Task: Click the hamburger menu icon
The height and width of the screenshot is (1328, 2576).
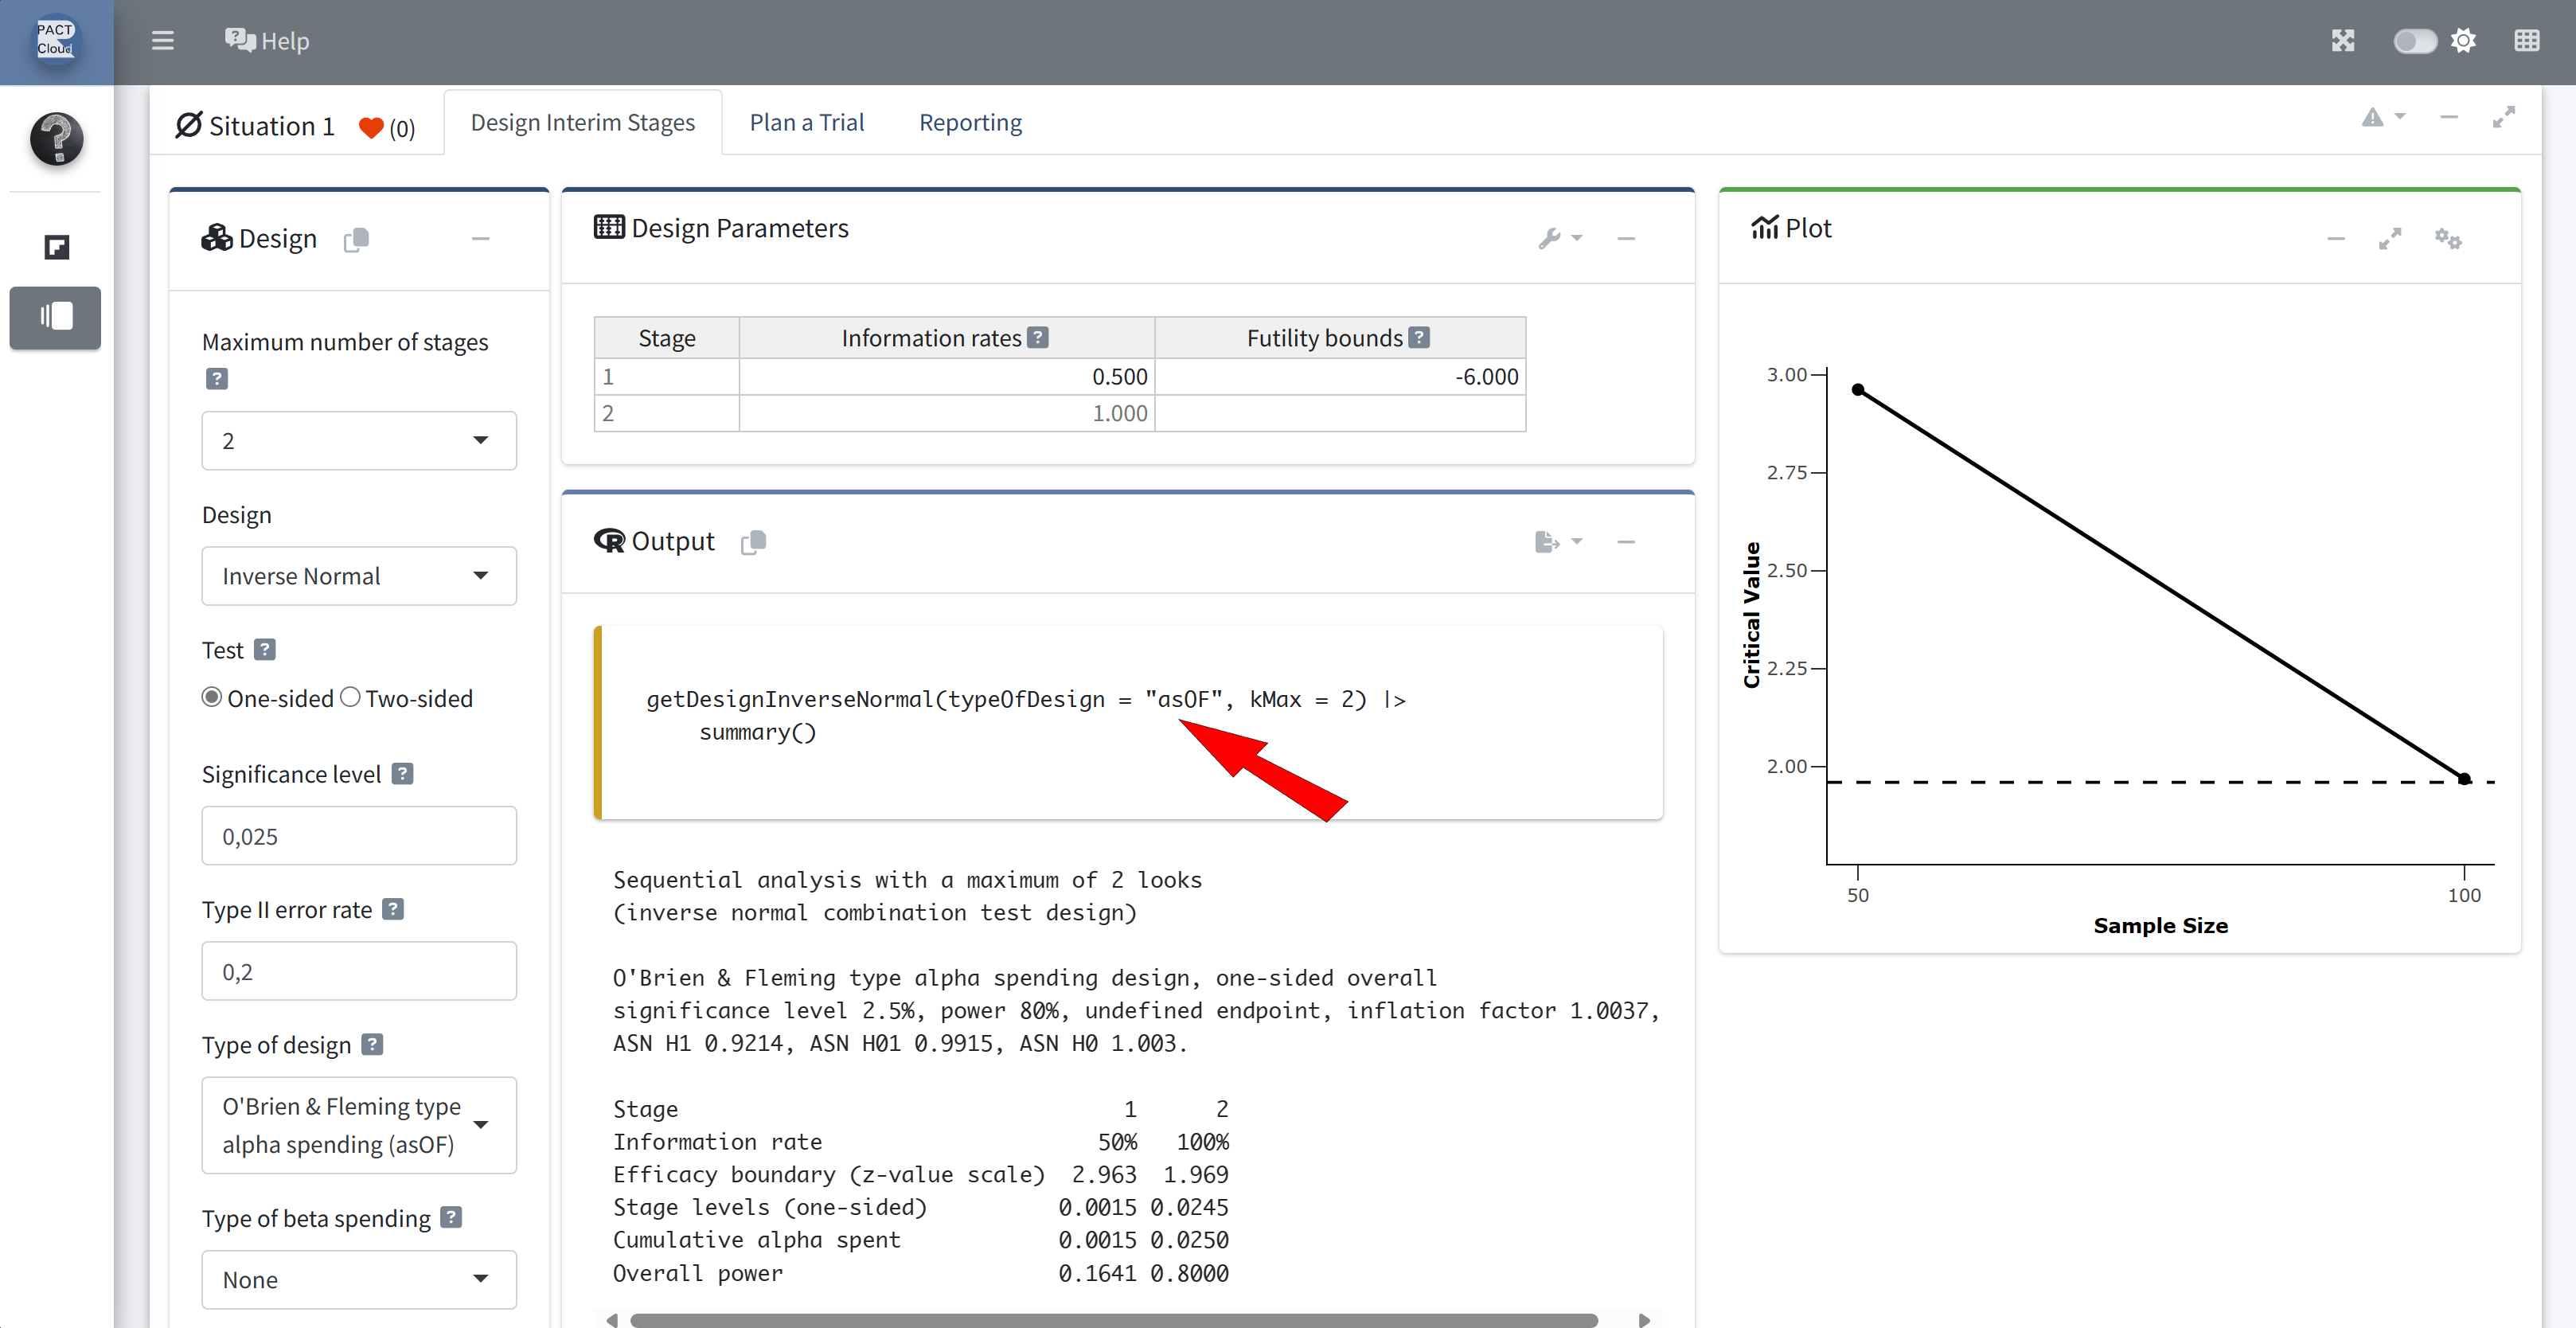Action: (x=162, y=41)
